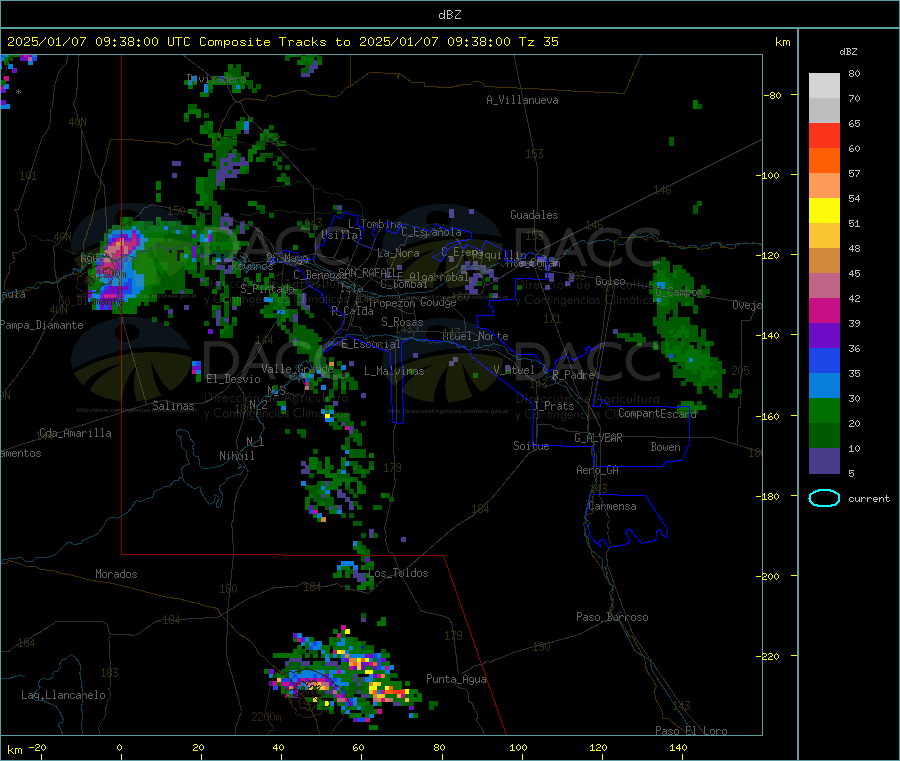The height and width of the screenshot is (761, 900).
Task: Select the gold 51 dBZ legend swatch
Action: [824, 235]
